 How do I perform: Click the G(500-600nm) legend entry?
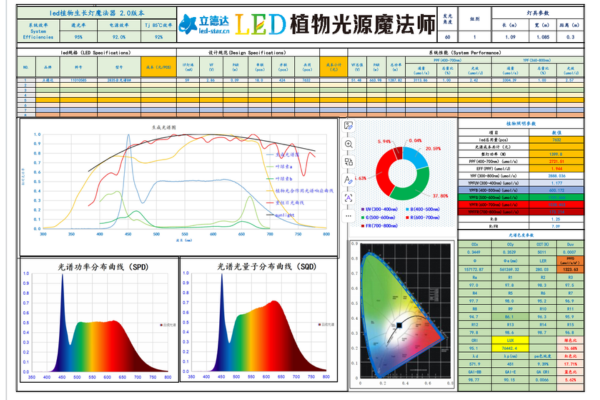[x=379, y=217]
